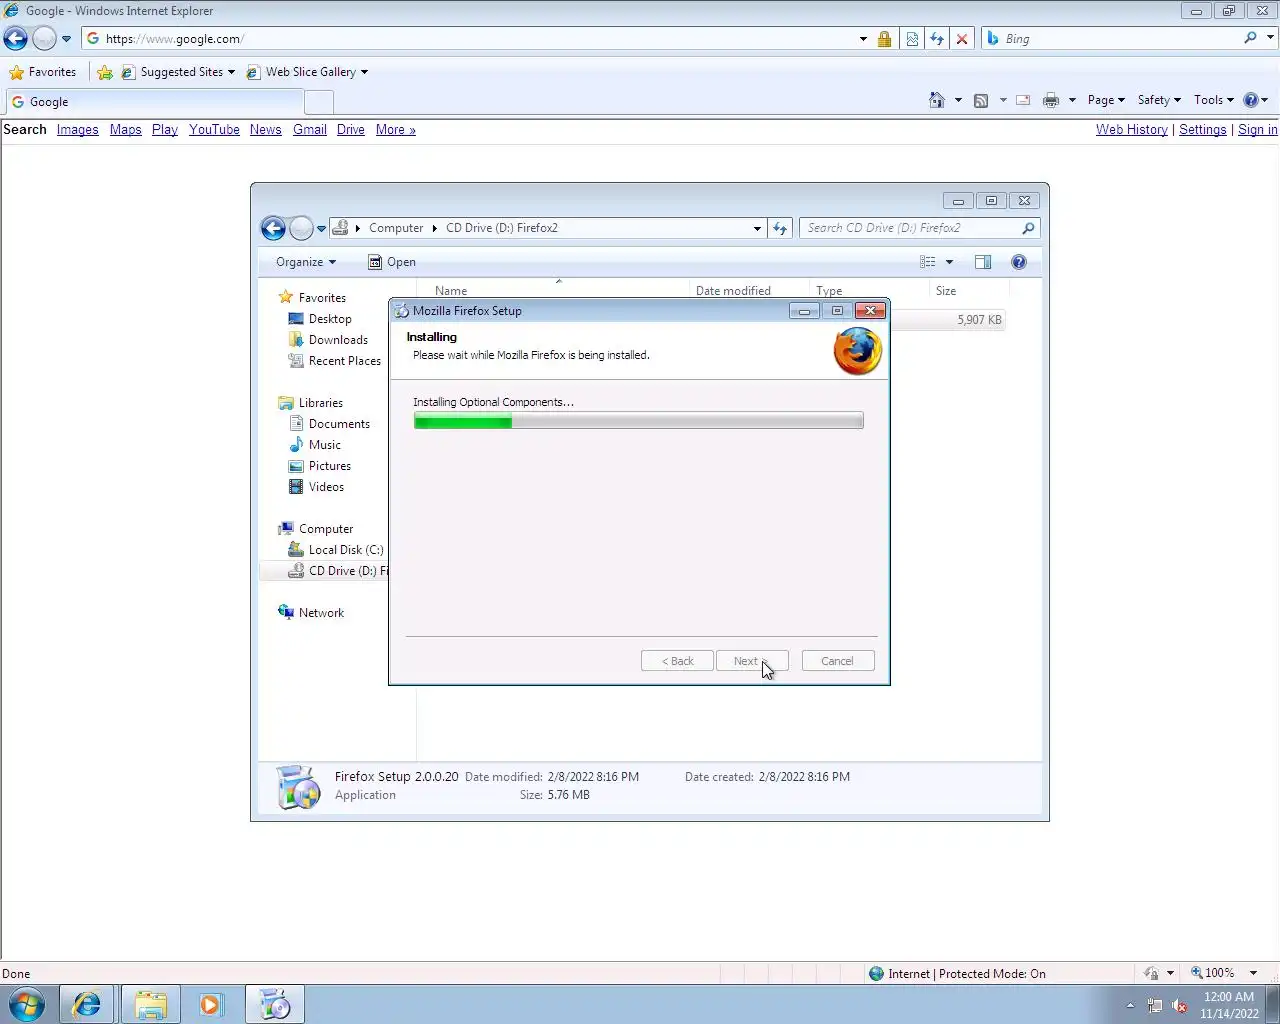Open the view options dropdown arrow
The height and width of the screenshot is (1024, 1280).
pyautogui.click(x=949, y=262)
